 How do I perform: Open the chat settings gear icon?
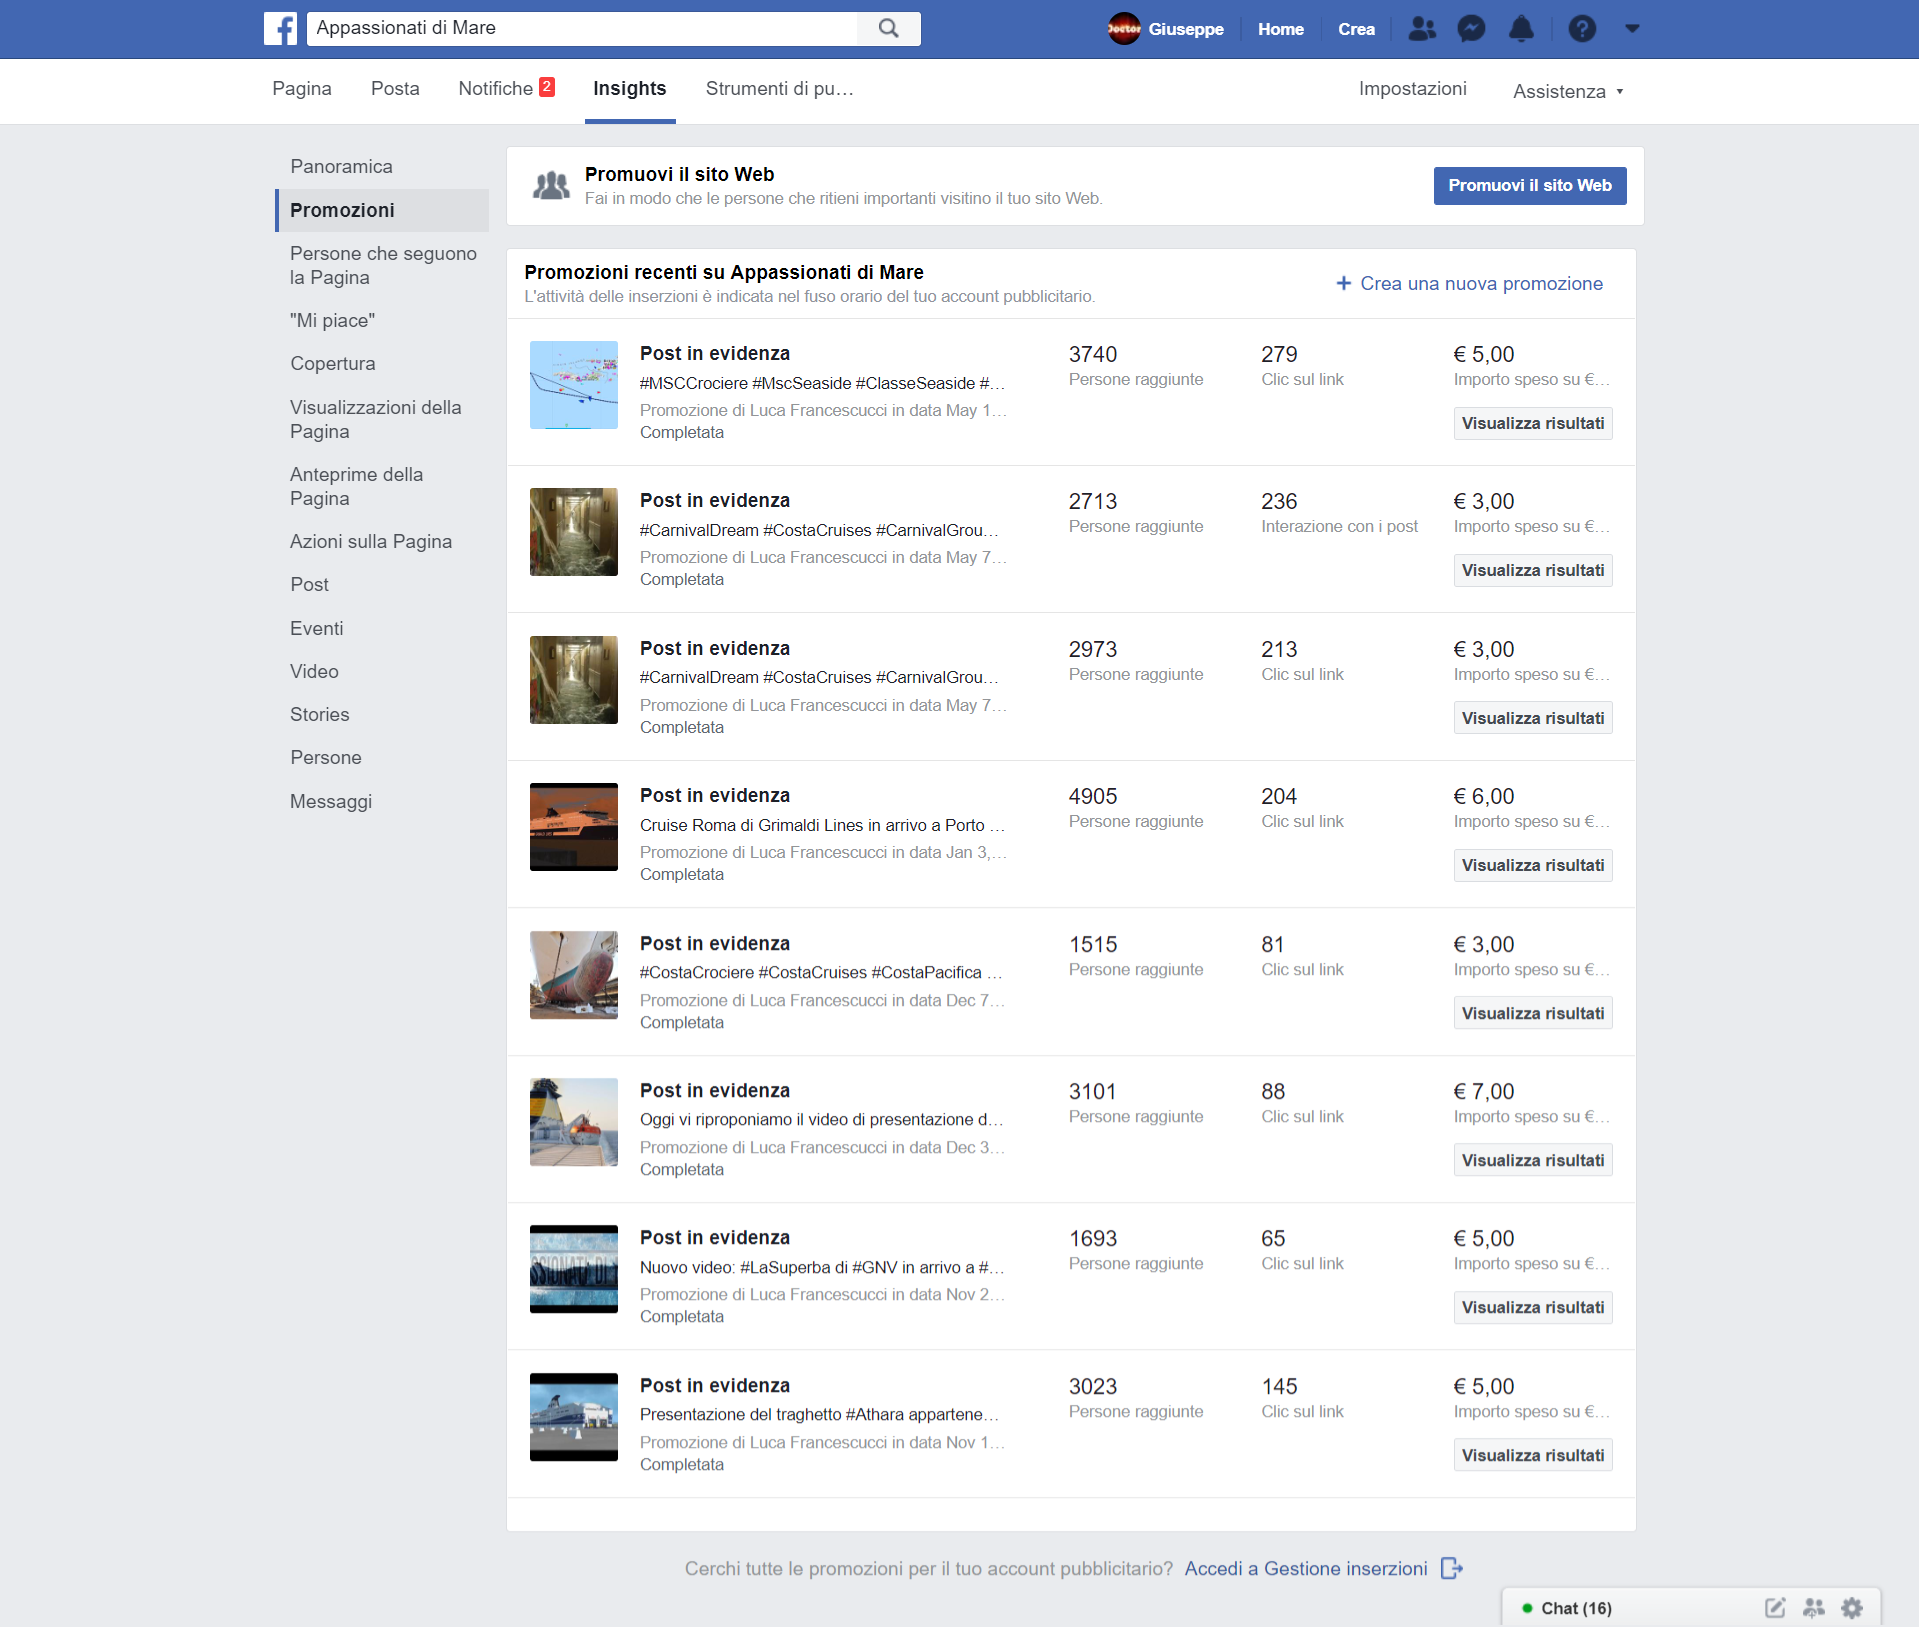(x=1852, y=1608)
